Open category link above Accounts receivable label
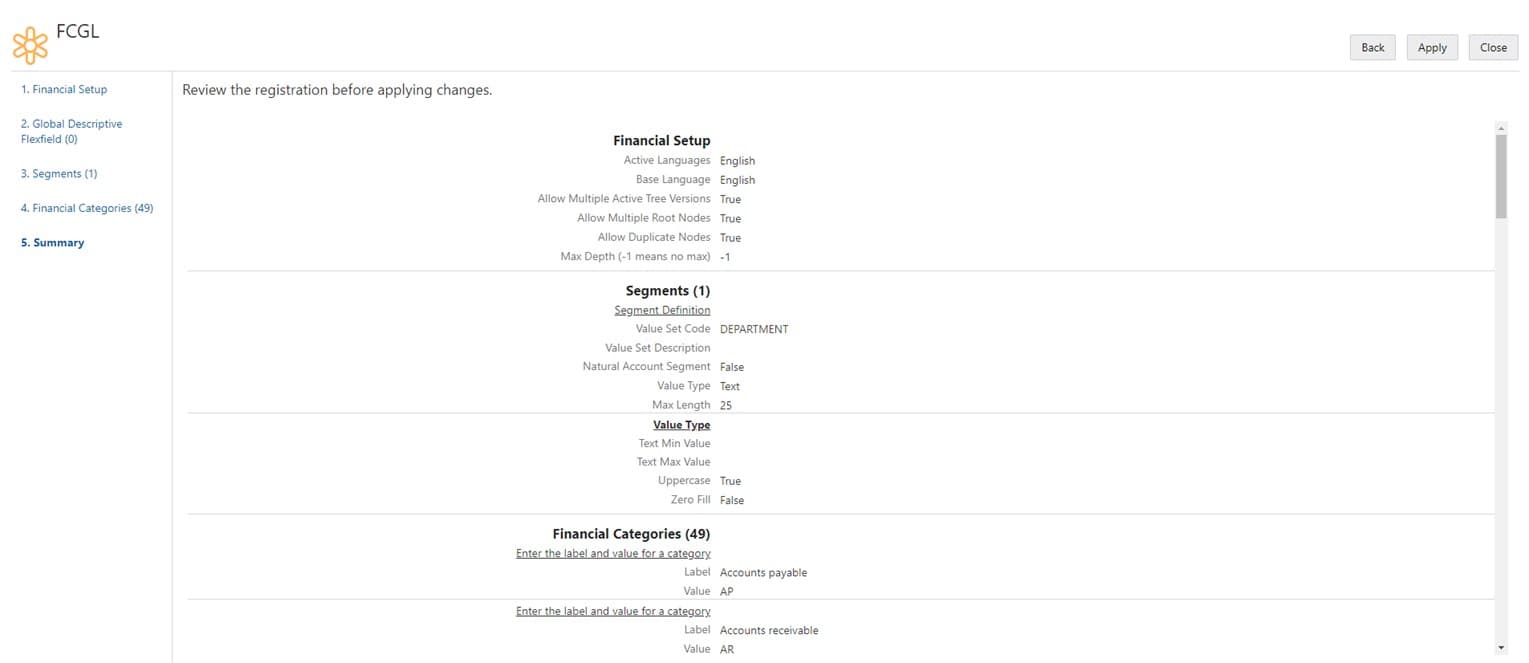1529x663 pixels. 613,611
